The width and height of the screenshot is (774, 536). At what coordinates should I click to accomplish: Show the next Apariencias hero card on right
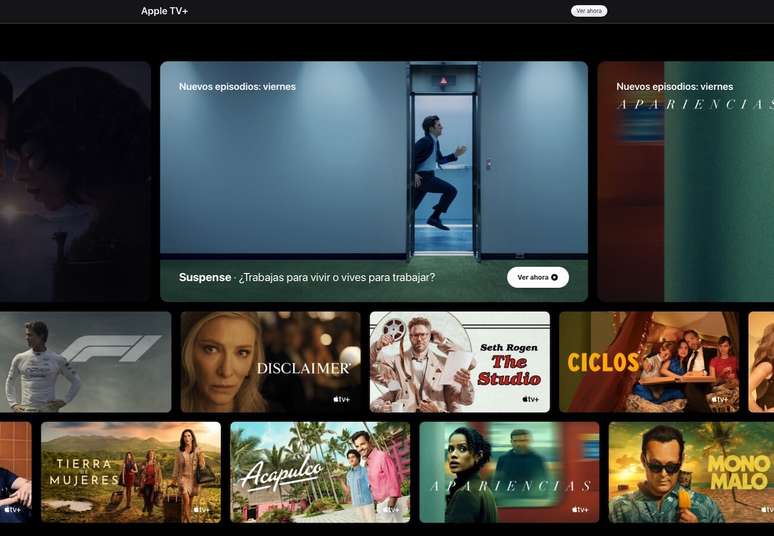(x=685, y=180)
